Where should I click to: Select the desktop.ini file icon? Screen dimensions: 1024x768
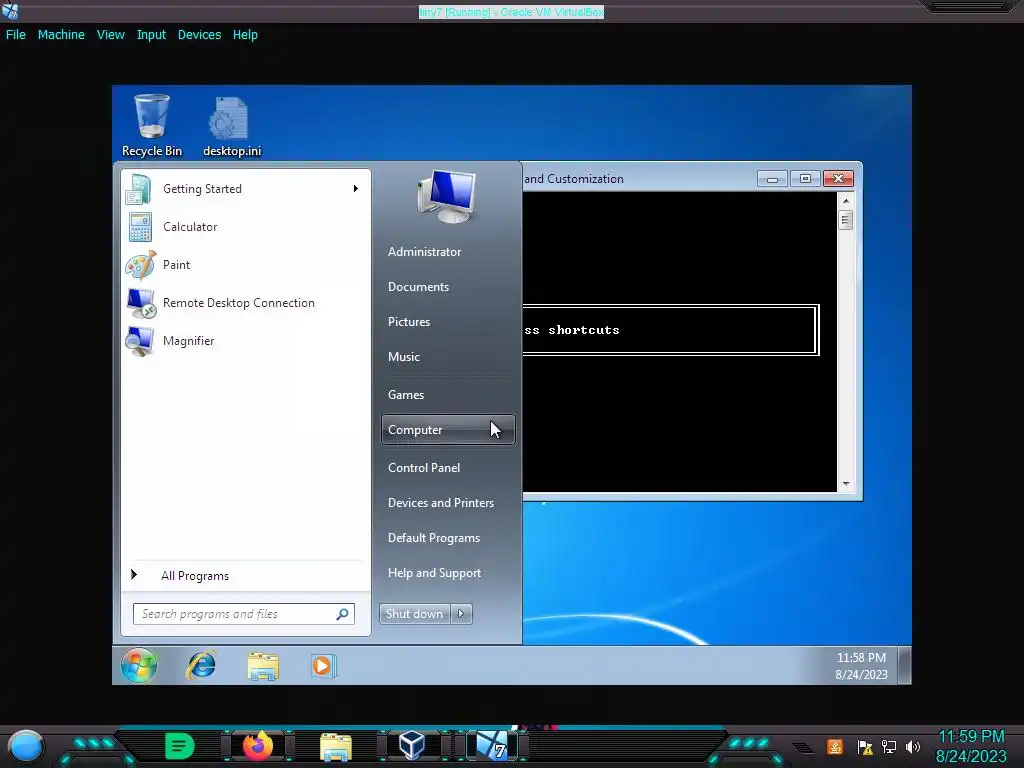(x=231, y=127)
